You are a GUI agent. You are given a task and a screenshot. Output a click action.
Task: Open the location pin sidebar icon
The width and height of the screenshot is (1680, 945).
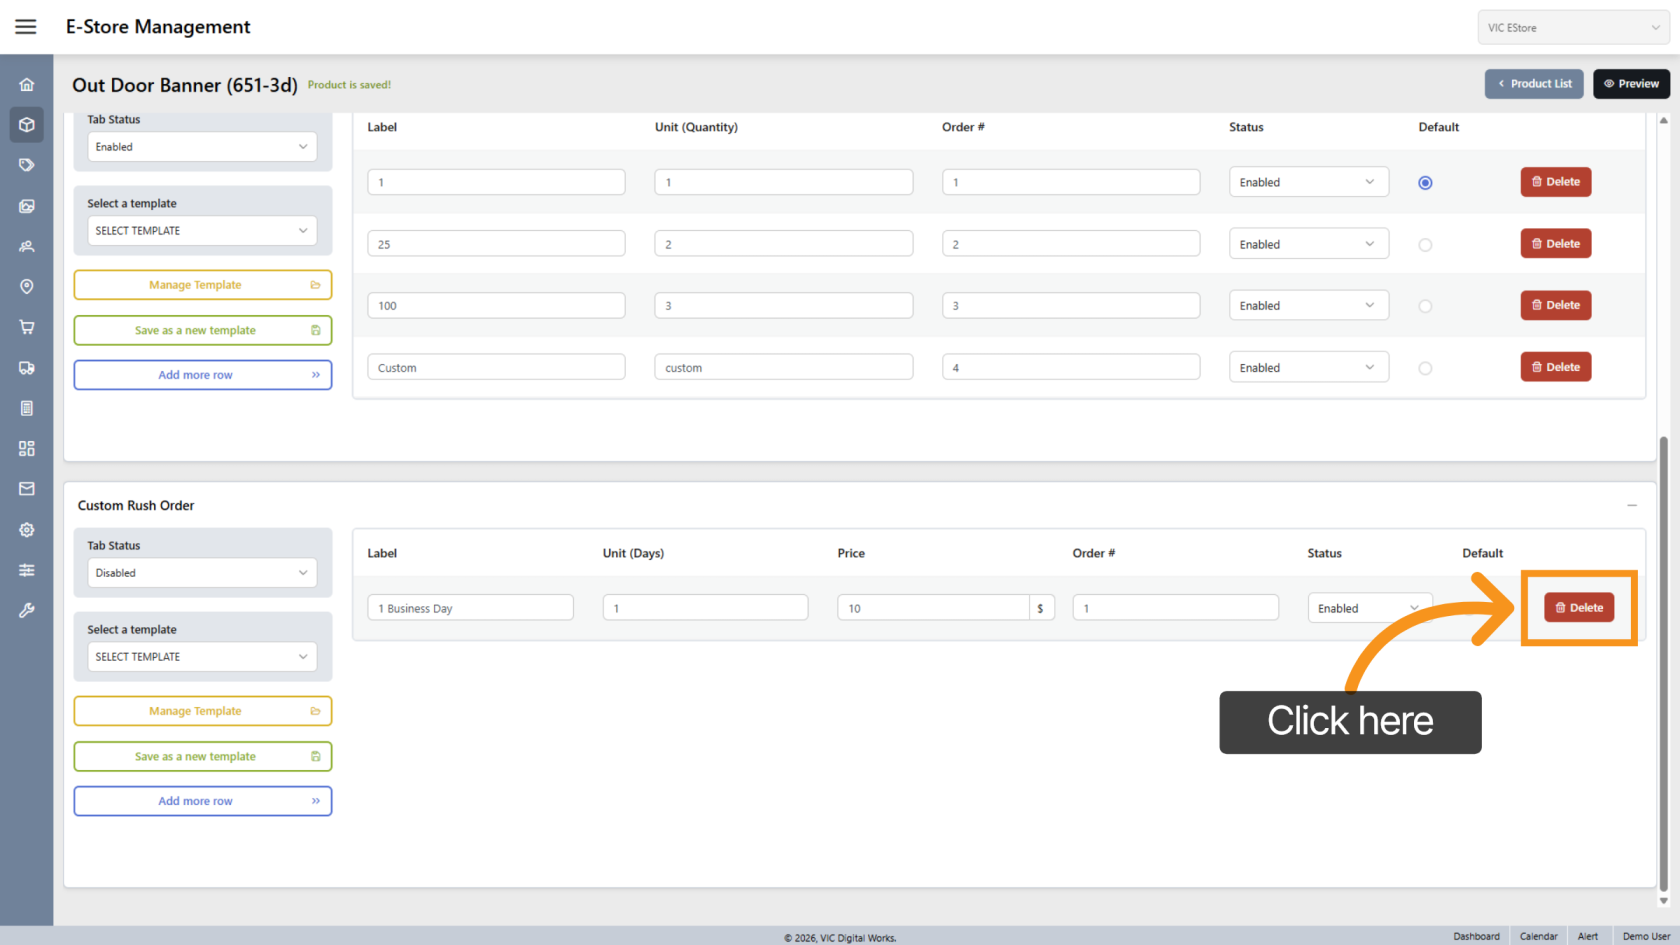point(27,287)
